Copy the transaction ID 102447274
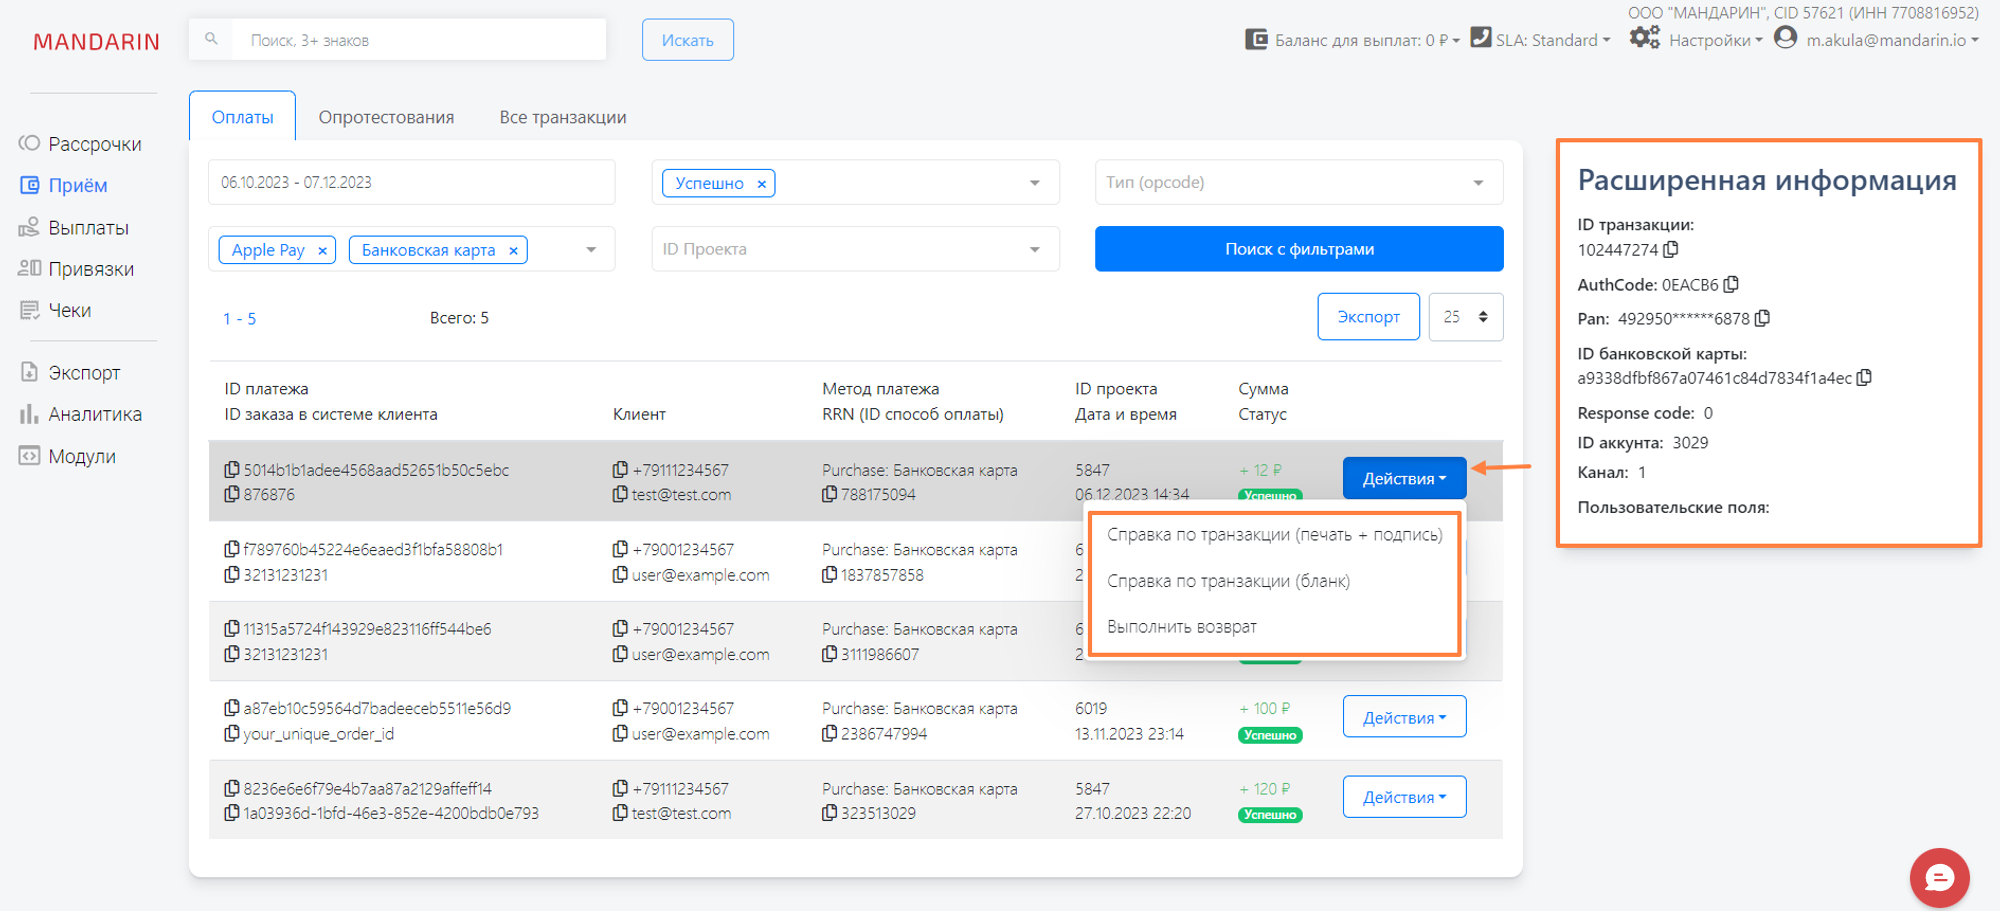The width and height of the screenshot is (2000, 911). [1671, 249]
